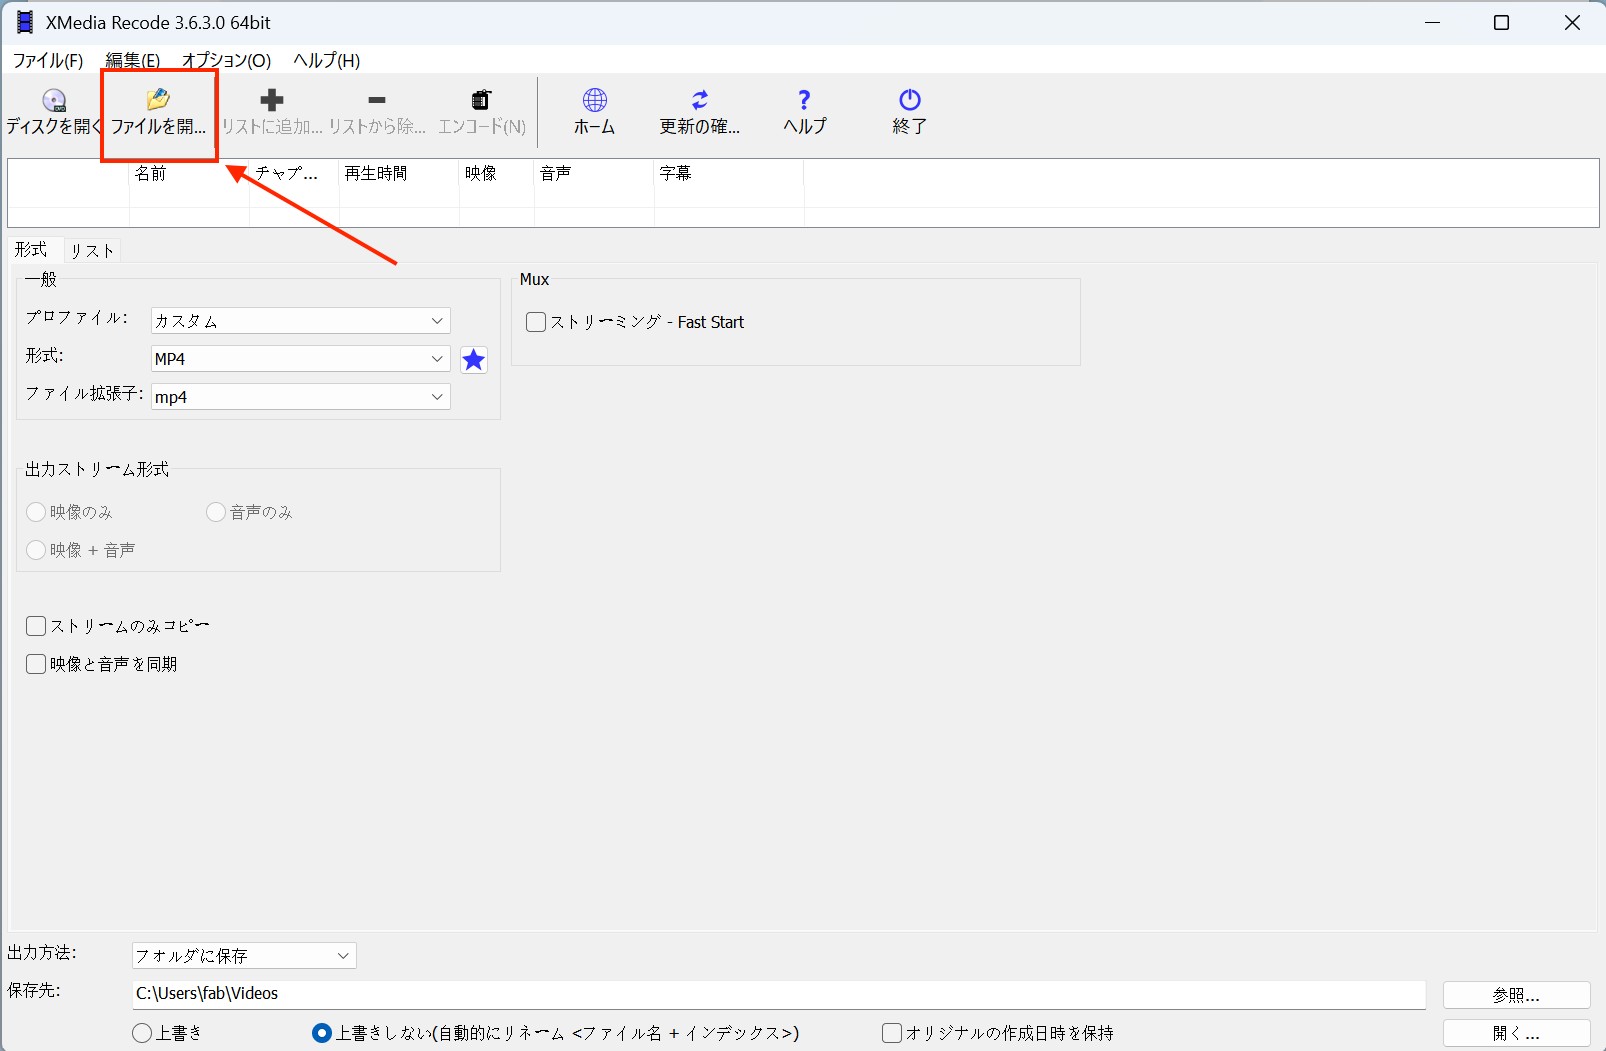Screen dimensions: 1606x1051
Task: Click the 字幕 column header
Action: tap(729, 173)
